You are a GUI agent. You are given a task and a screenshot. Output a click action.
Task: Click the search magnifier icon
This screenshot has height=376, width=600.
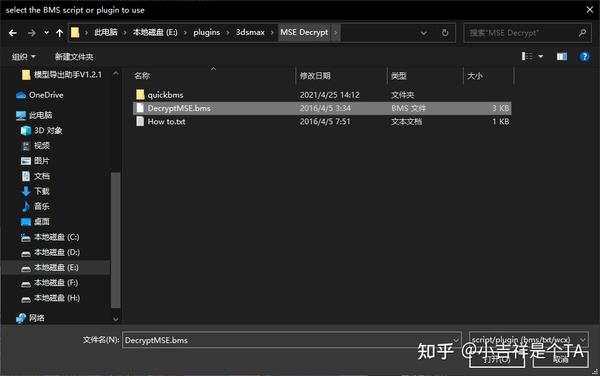coord(582,33)
